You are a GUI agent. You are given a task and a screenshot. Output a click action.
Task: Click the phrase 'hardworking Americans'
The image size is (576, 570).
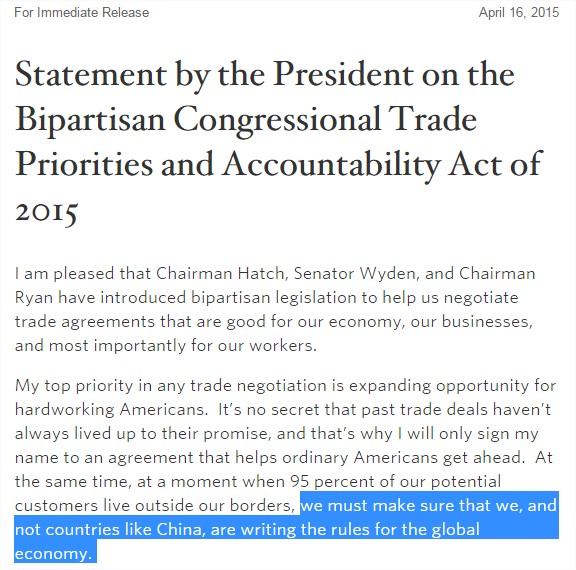point(111,410)
